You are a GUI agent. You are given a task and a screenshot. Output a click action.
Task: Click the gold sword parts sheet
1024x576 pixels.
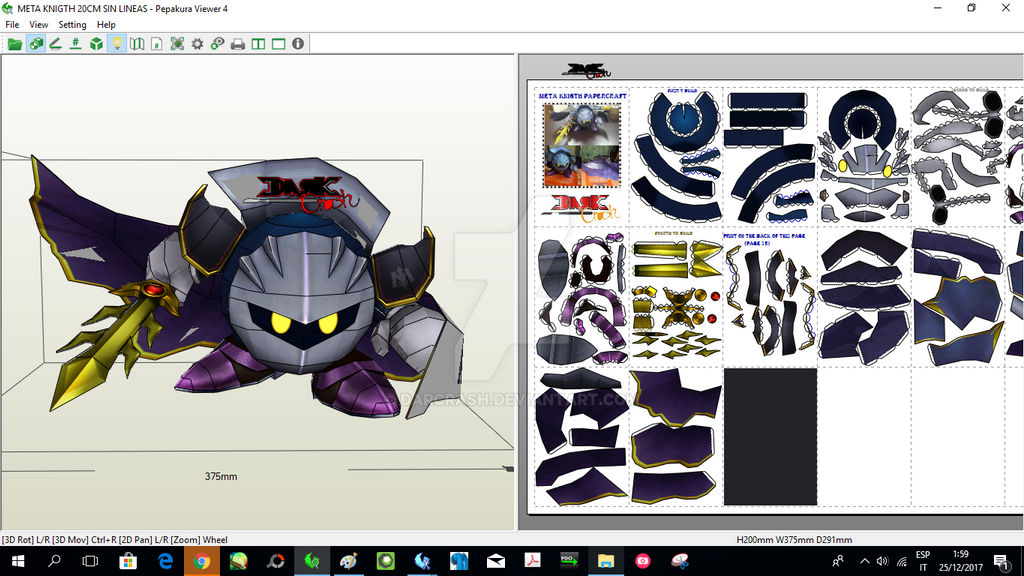(677, 297)
